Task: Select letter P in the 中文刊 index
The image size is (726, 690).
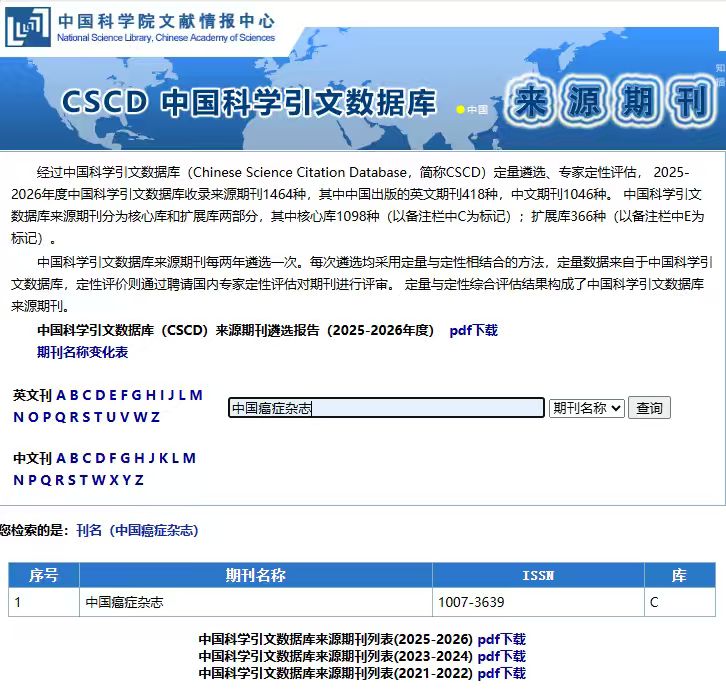Action: point(32,480)
